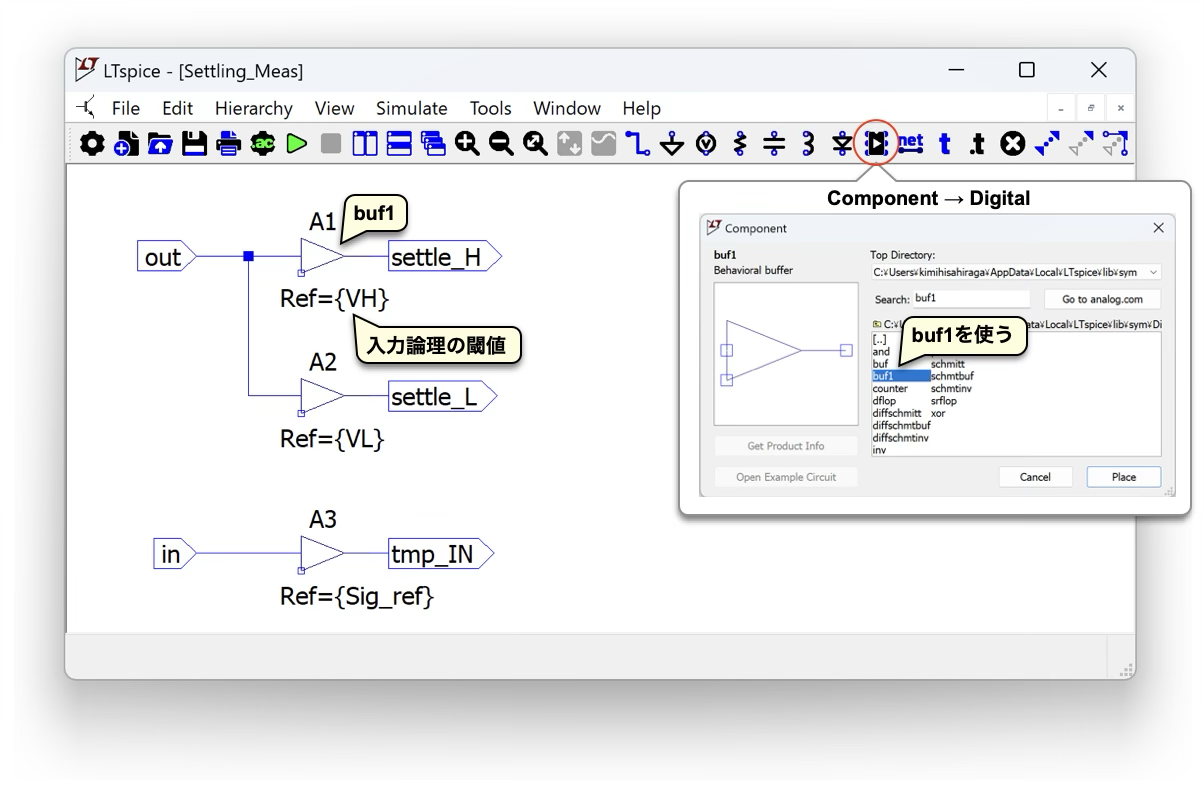The height and width of the screenshot is (786, 1204).
Task: Open the Configure Analysis (.ac gear) icon
Action: (263, 144)
